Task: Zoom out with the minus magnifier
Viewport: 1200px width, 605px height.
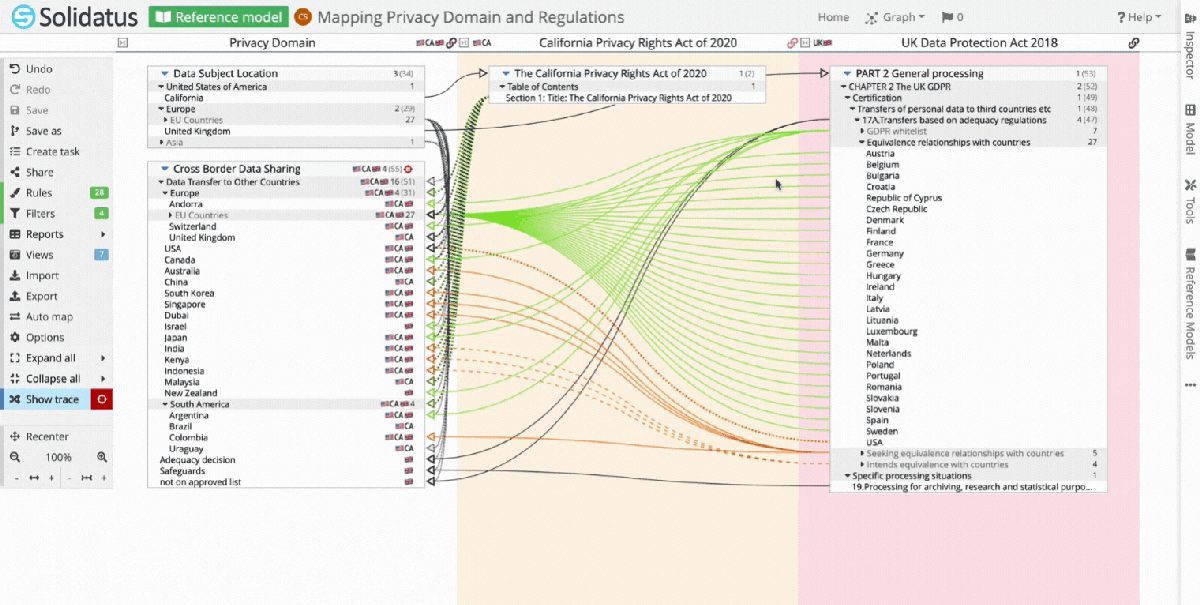Action: tap(14, 457)
